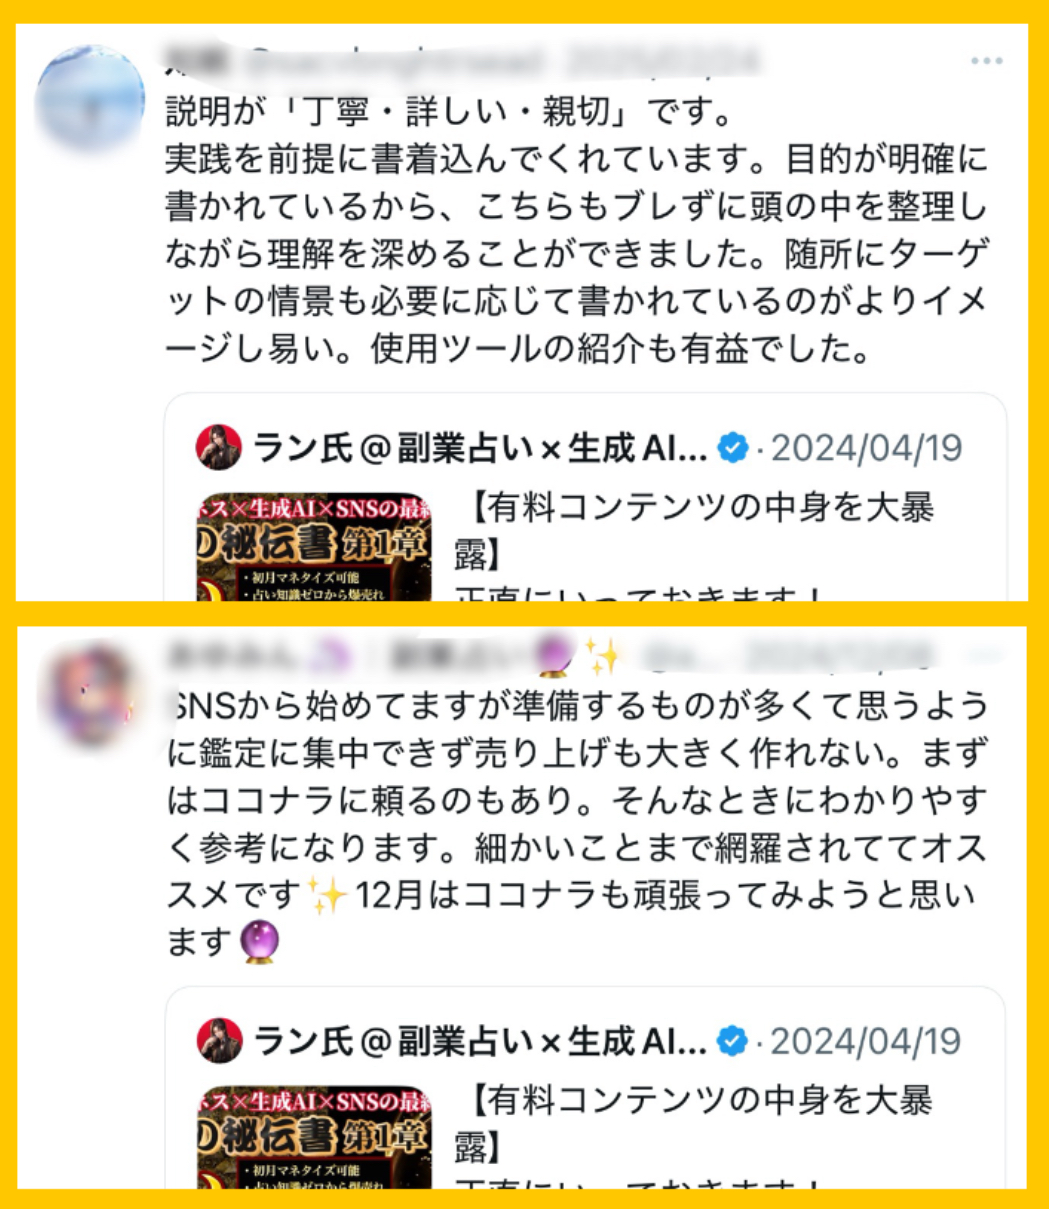Click ラン氏's avatar in the quote under the ココナラ tweet
The width and height of the screenshot is (1049, 1209).
pos(219,1041)
